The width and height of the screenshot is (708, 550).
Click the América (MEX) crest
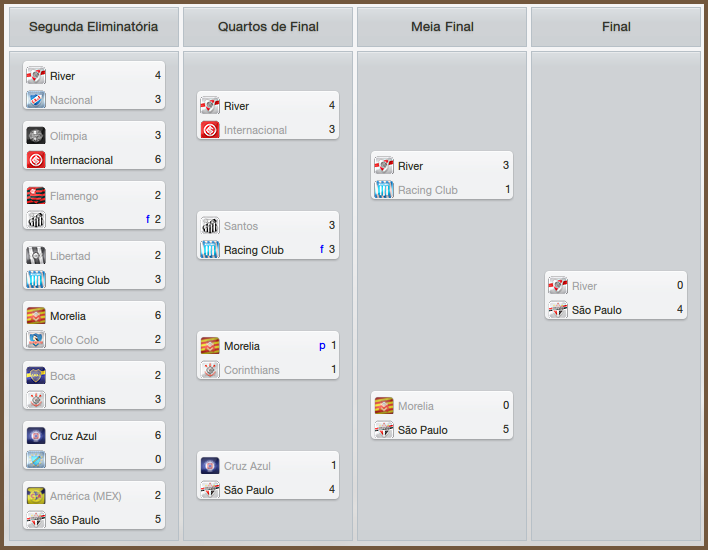point(36,496)
